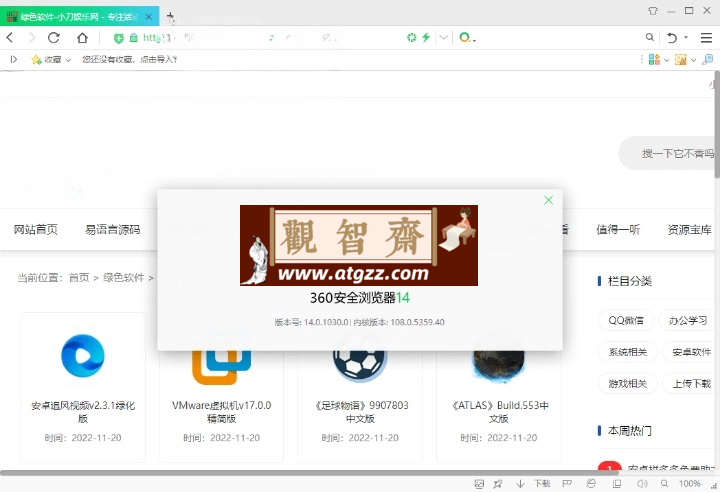
Task: Click the 绿色软件 breadcrumb link
Action: click(x=124, y=277)
